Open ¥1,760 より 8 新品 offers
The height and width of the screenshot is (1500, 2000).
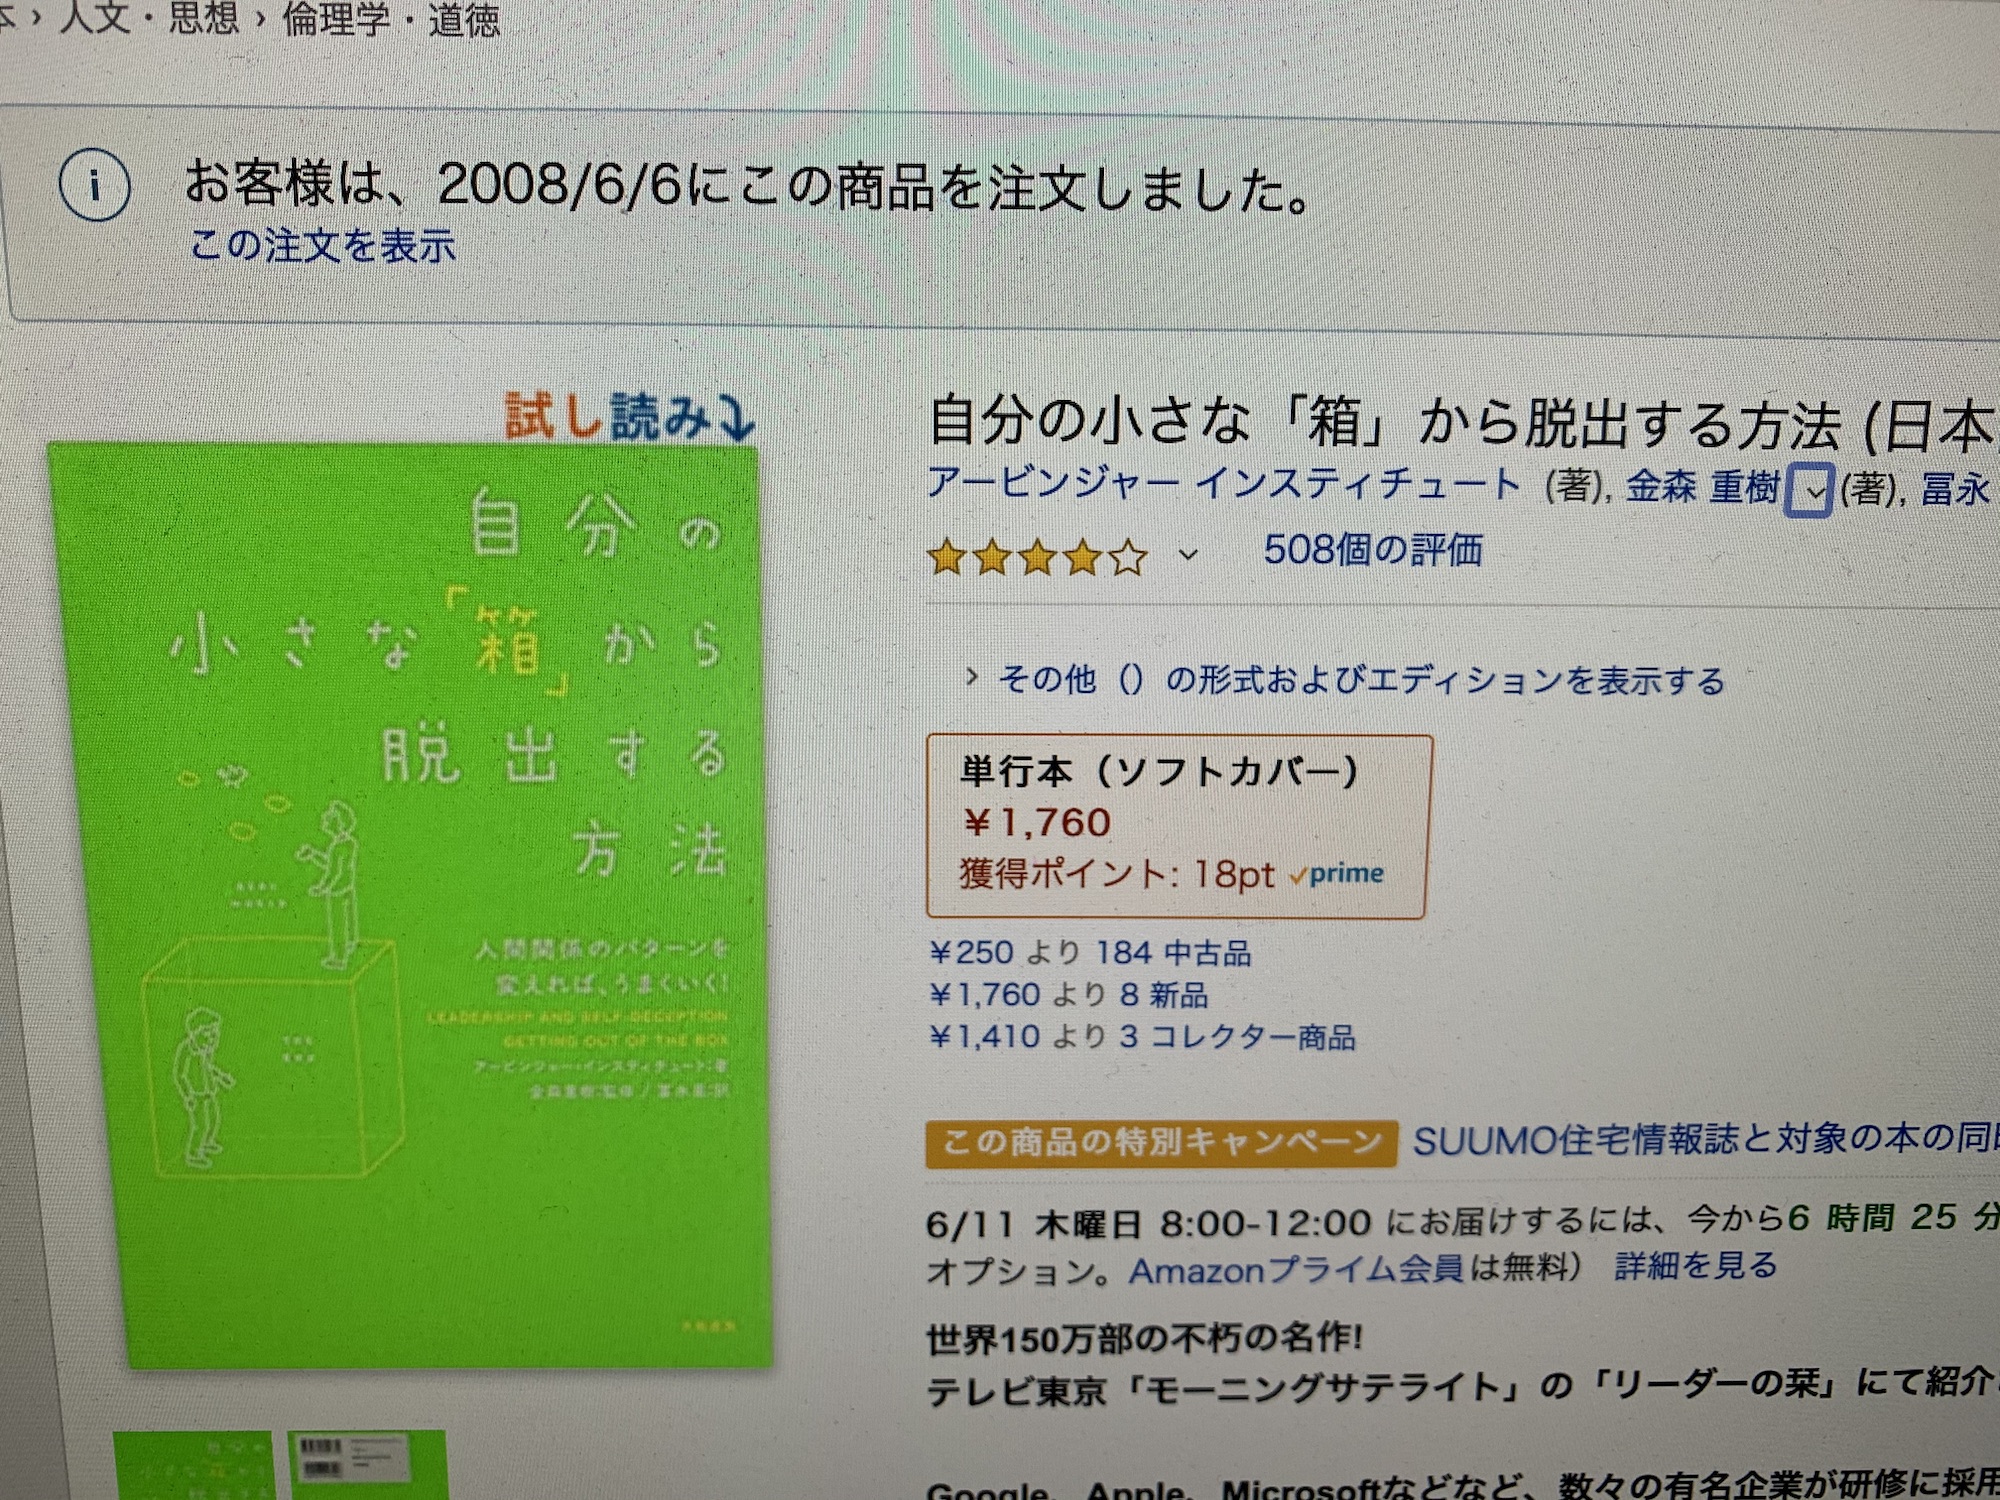(x=1068, y=995)
